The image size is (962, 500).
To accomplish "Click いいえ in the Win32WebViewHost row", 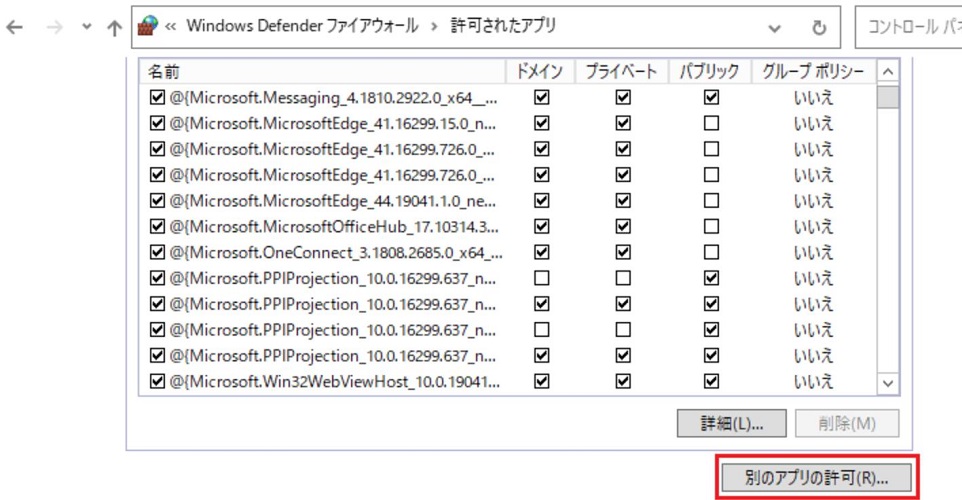I will (x=814, y=382).
